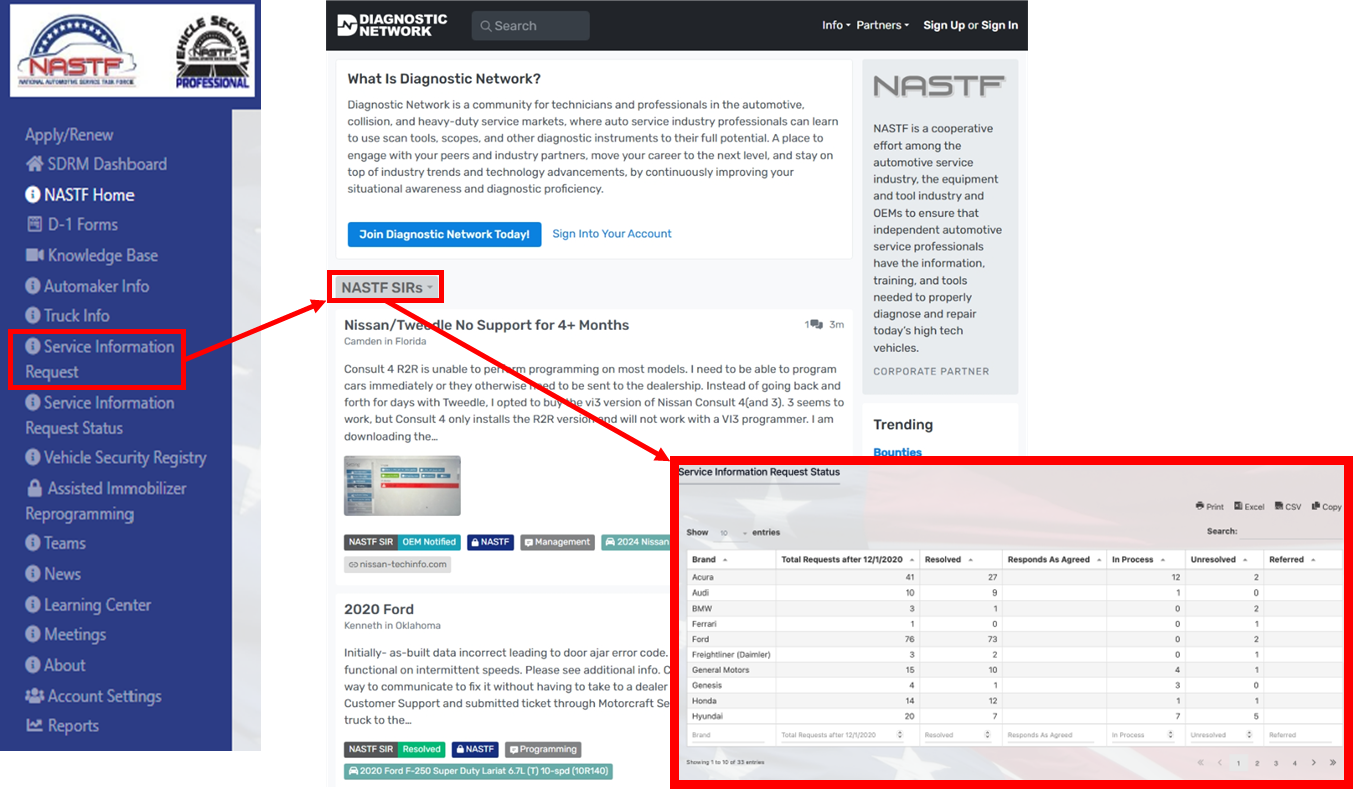
Task: Click the Resolved tag on Ford post
Action: click(422, 749)
